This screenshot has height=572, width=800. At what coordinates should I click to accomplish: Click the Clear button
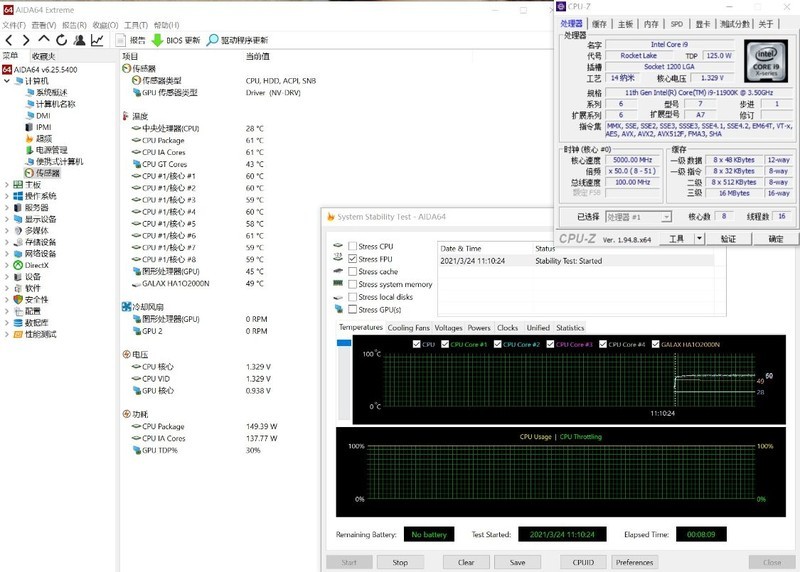[466, 562]
